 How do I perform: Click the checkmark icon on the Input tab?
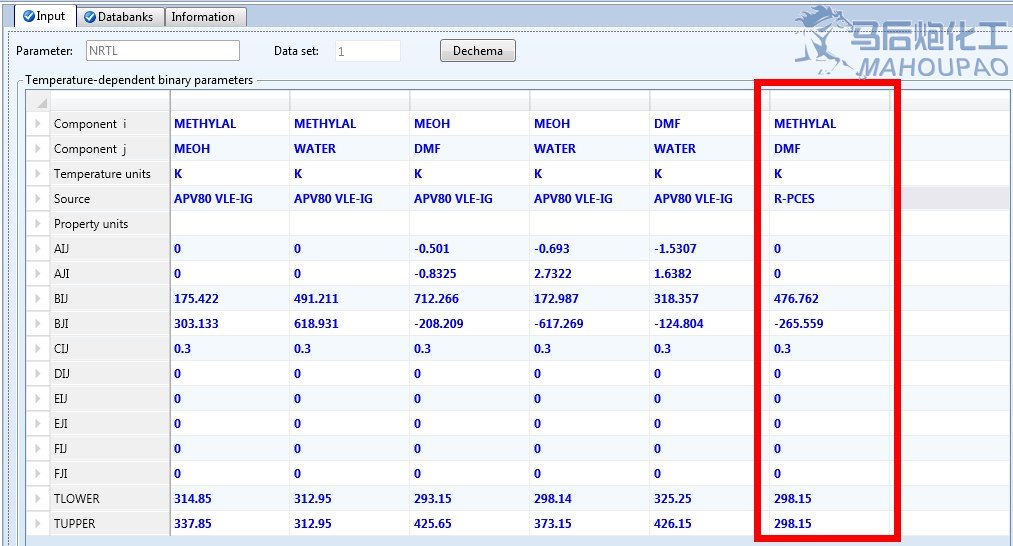[28, 16]
